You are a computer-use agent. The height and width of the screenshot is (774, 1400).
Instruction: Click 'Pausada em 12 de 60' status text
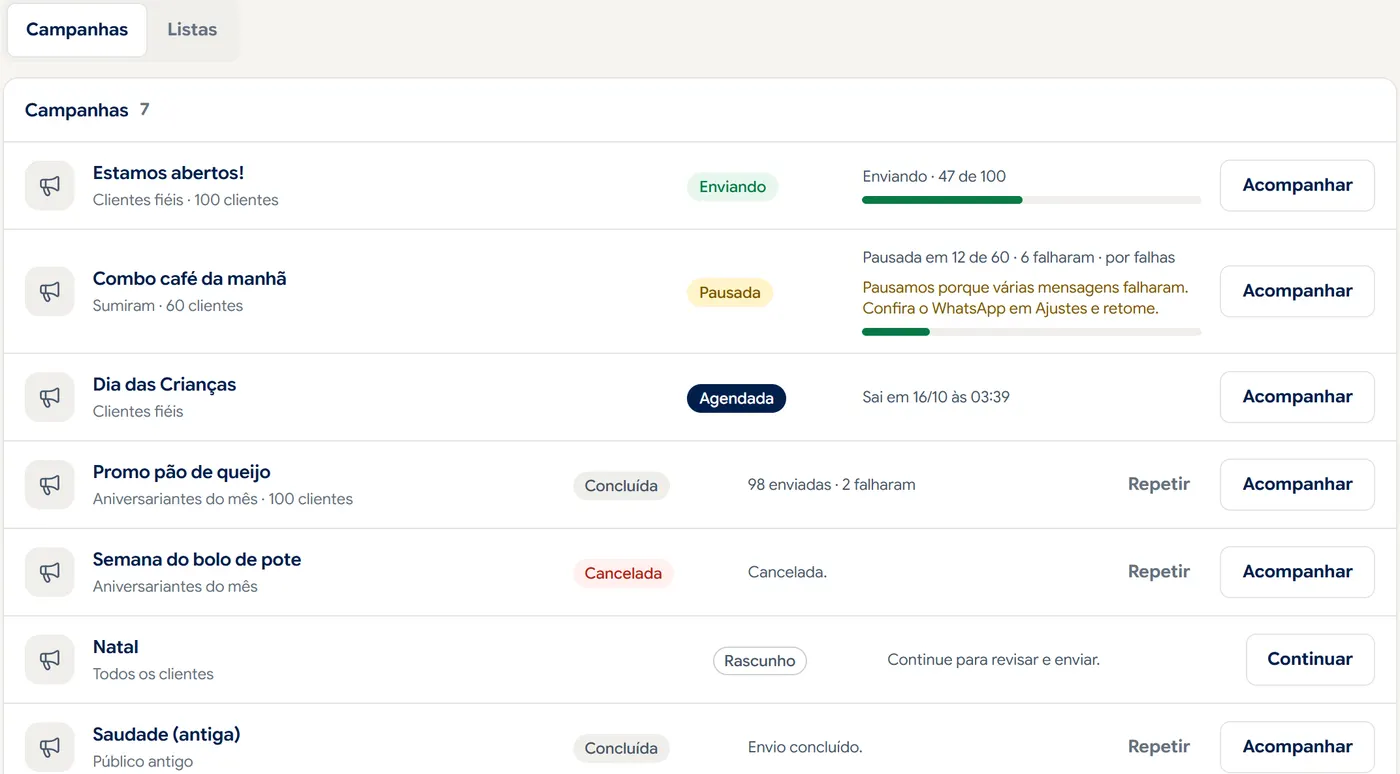[x=936, y=257]
